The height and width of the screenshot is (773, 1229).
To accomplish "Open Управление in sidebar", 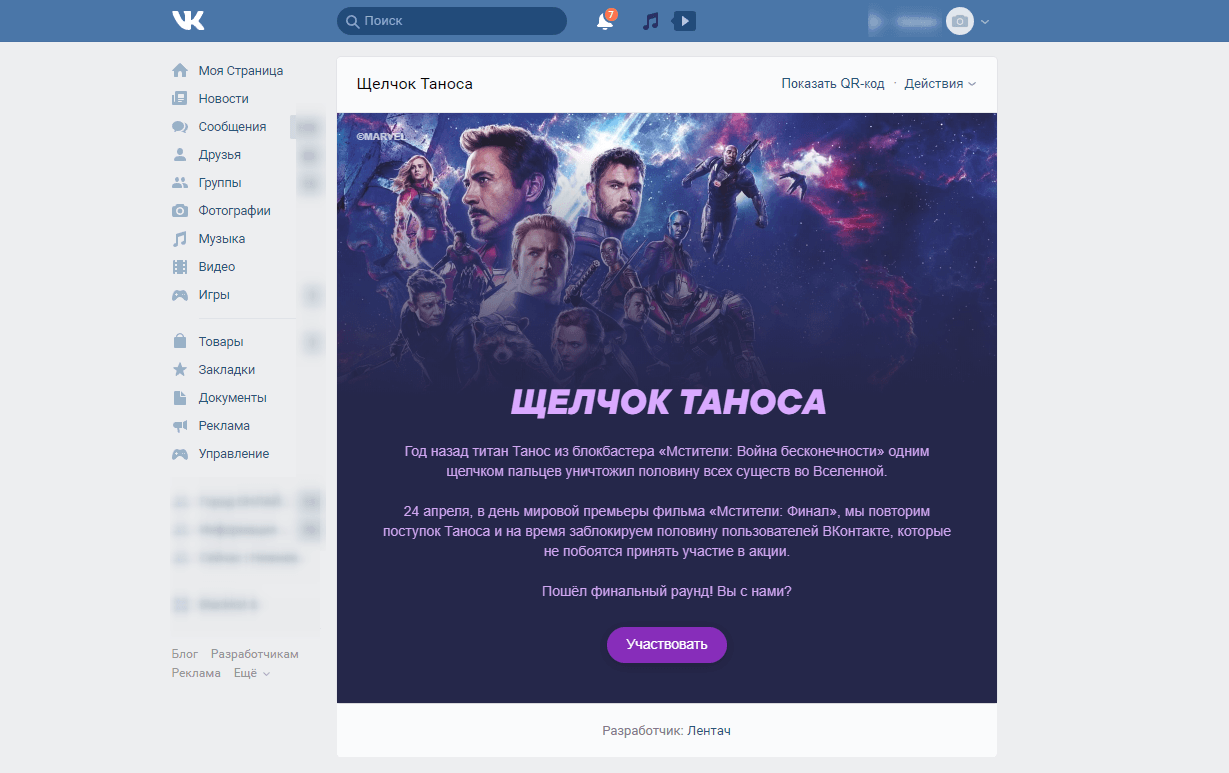I will tap(234, 454).
